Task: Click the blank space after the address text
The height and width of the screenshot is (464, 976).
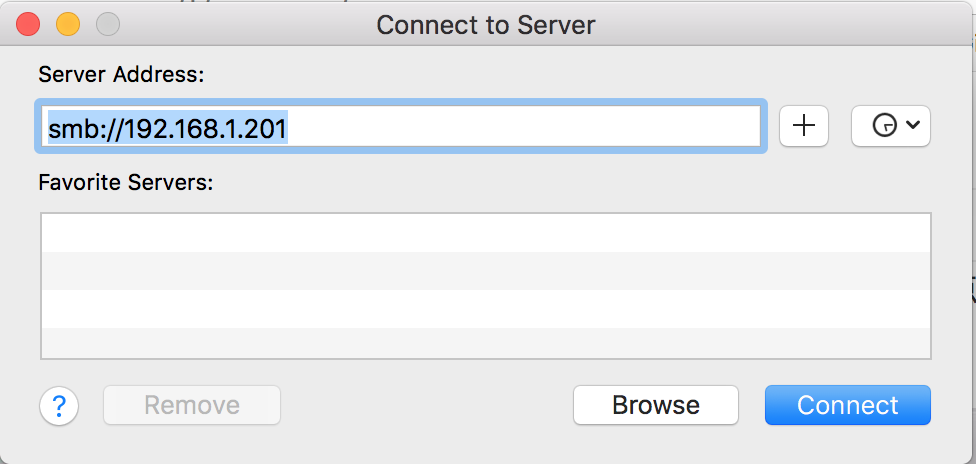Action: [520, 127]
